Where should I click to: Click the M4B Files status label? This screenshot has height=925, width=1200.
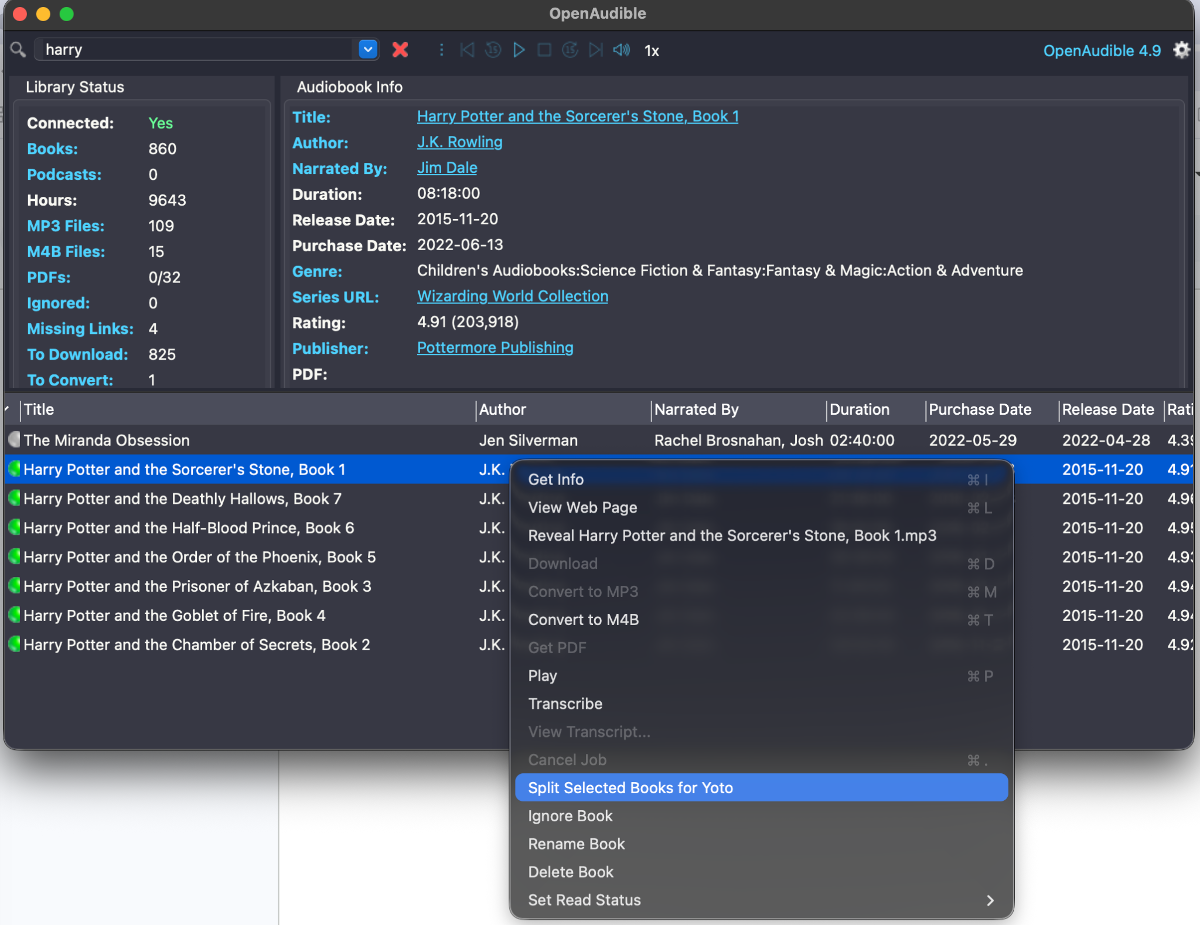point(66,252)
